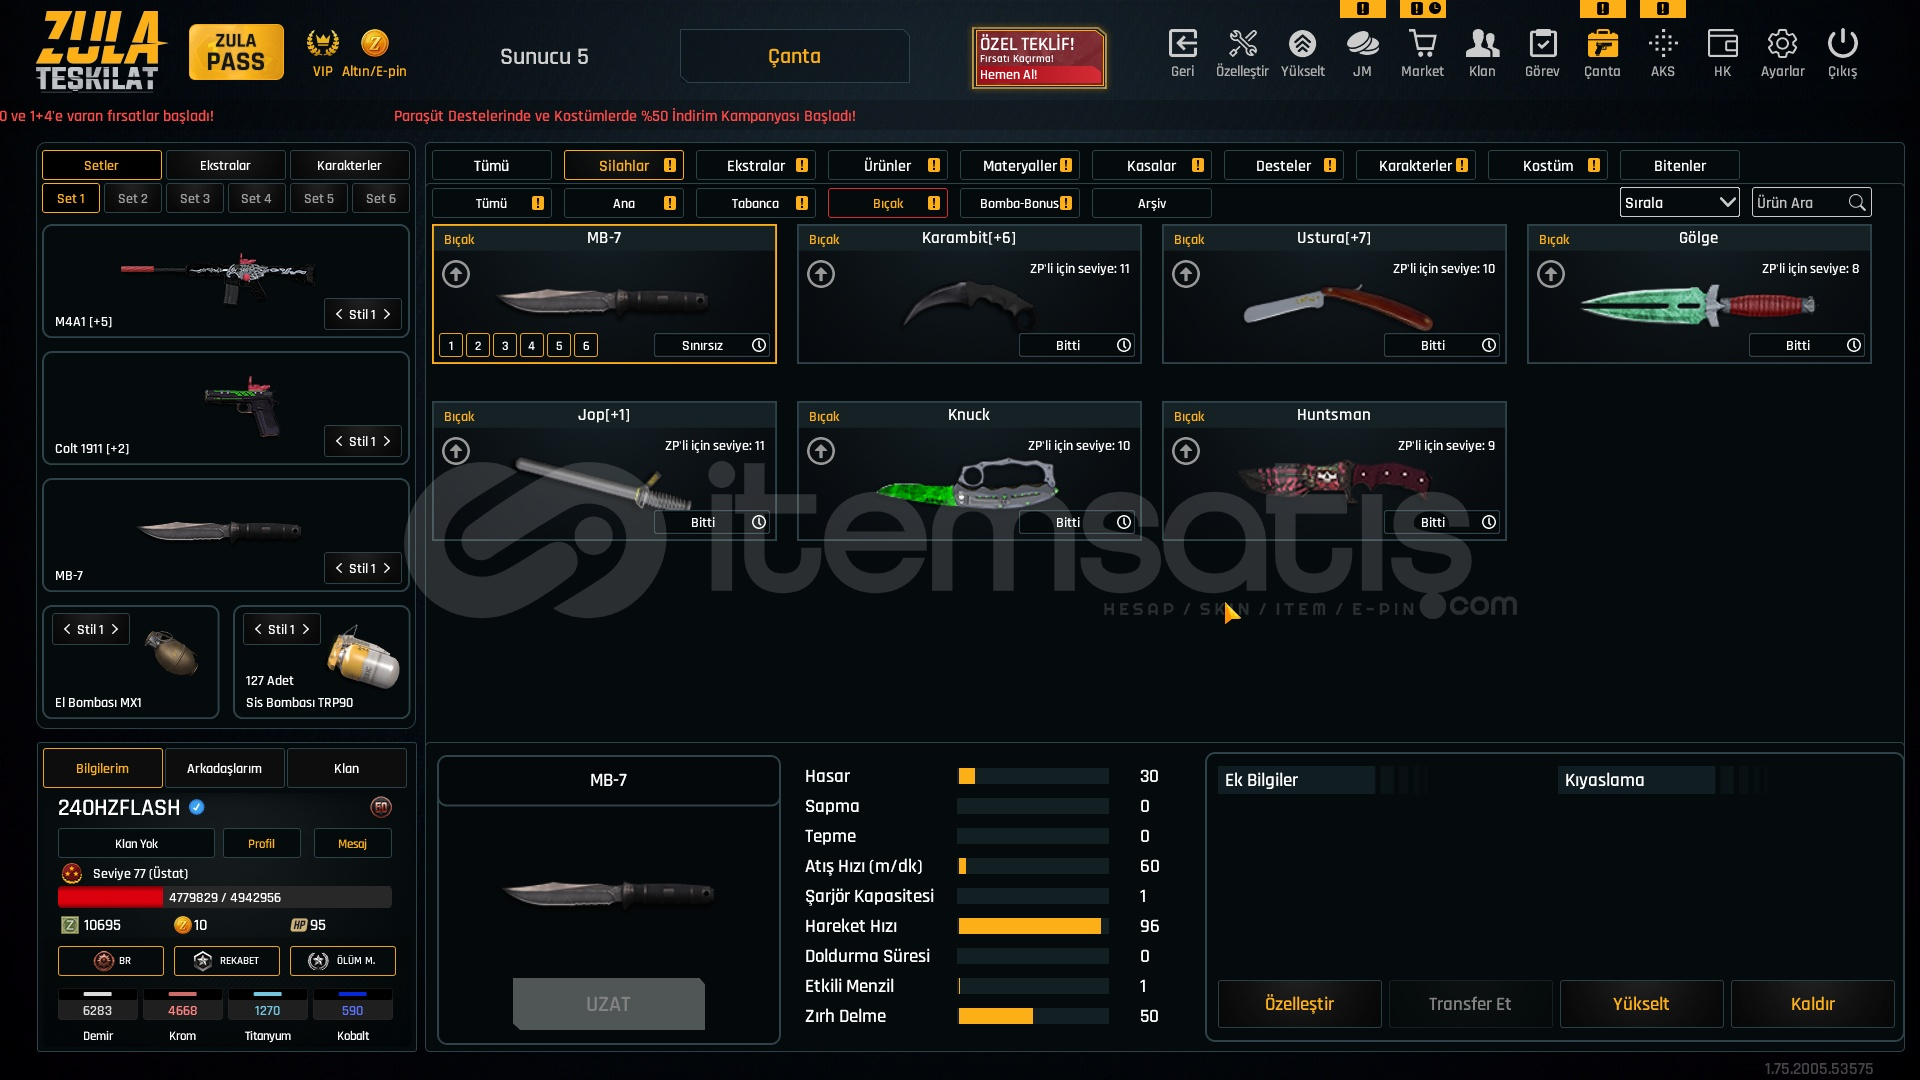The height and width of the screenshot is (1080, 1920).
Task: Previous style arrow for M4A1 [+5]
Action: (x=339, y=314)
